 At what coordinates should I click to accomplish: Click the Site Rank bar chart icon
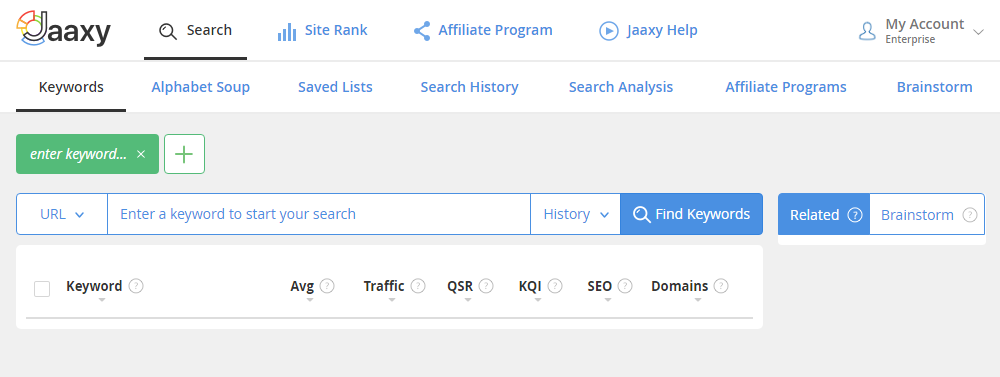(287, 31)
